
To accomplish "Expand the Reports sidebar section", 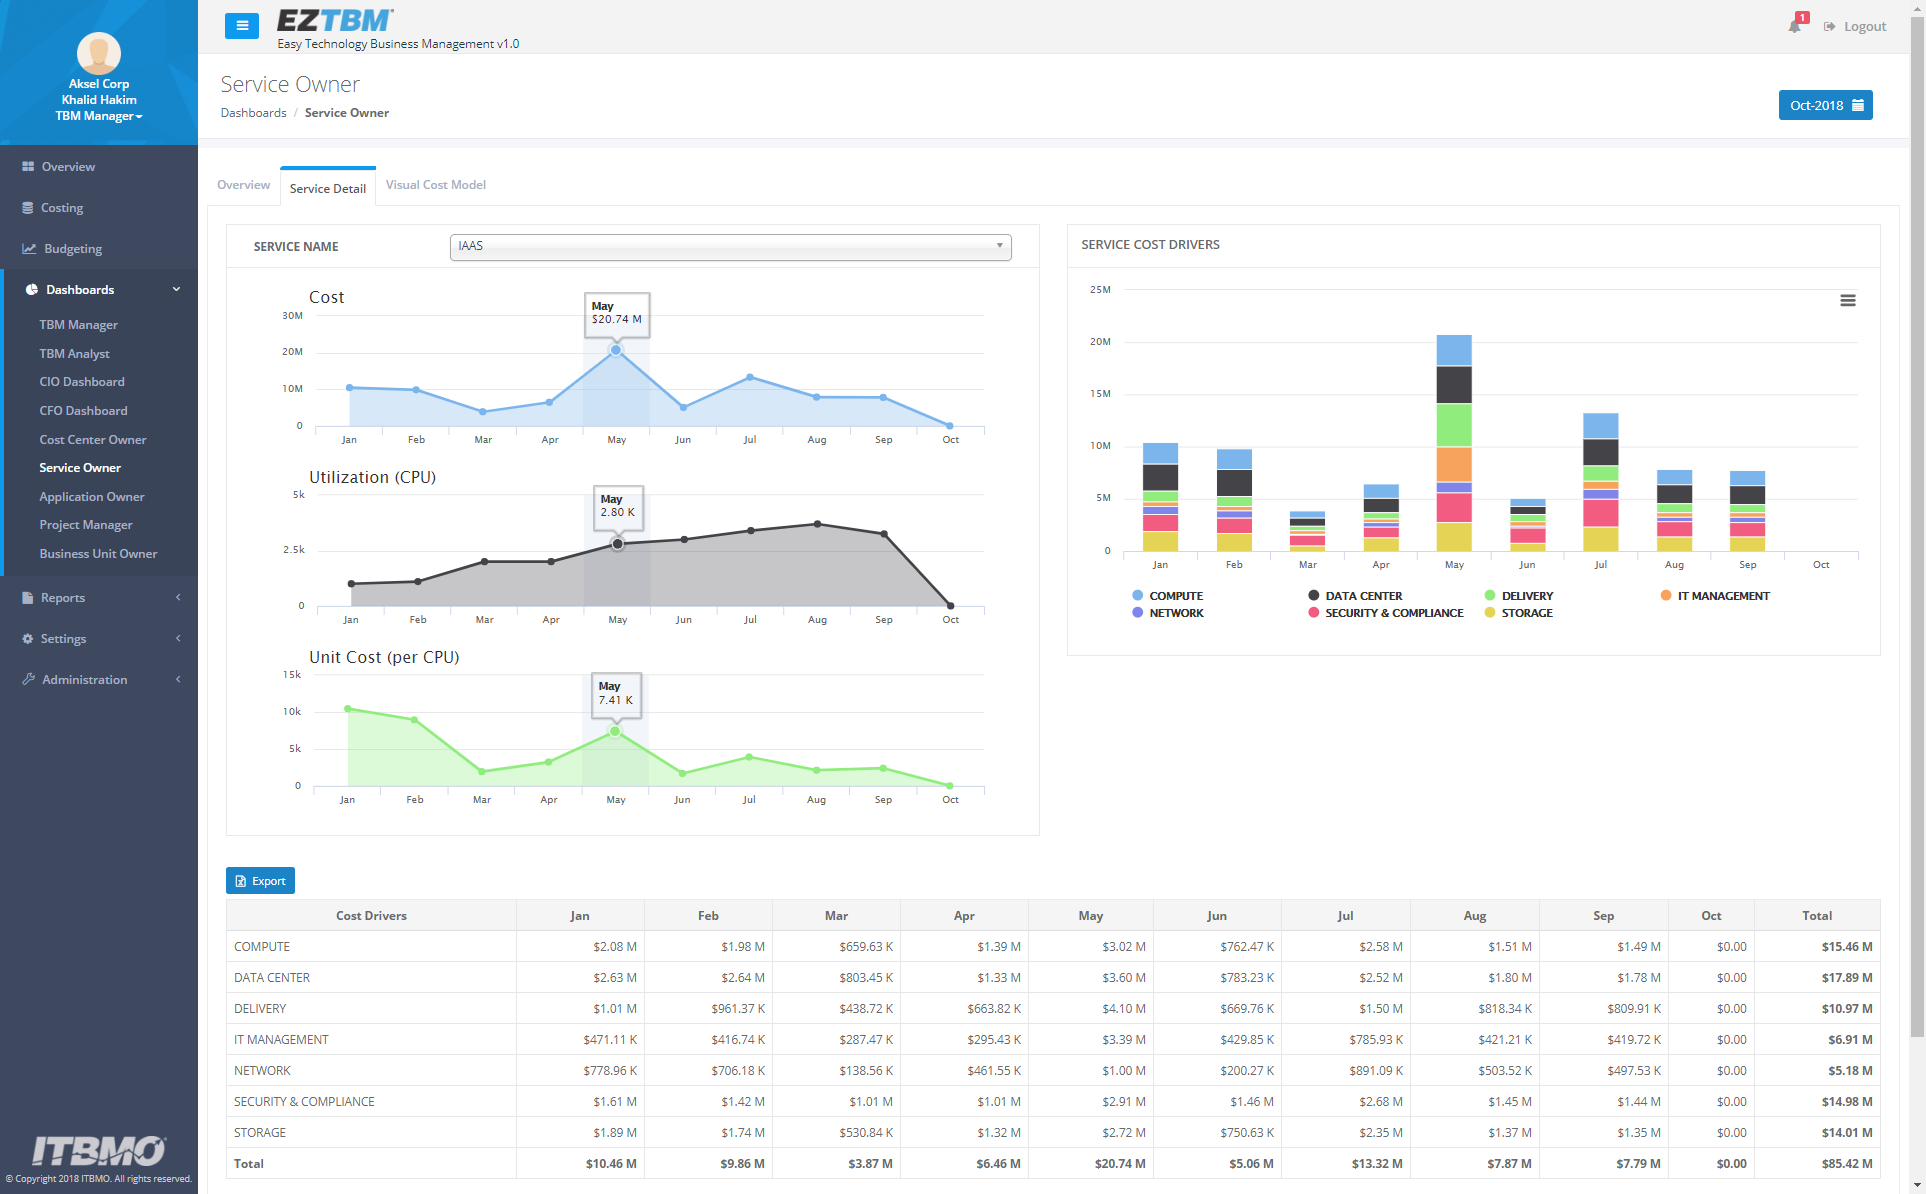I will [100, 598].
